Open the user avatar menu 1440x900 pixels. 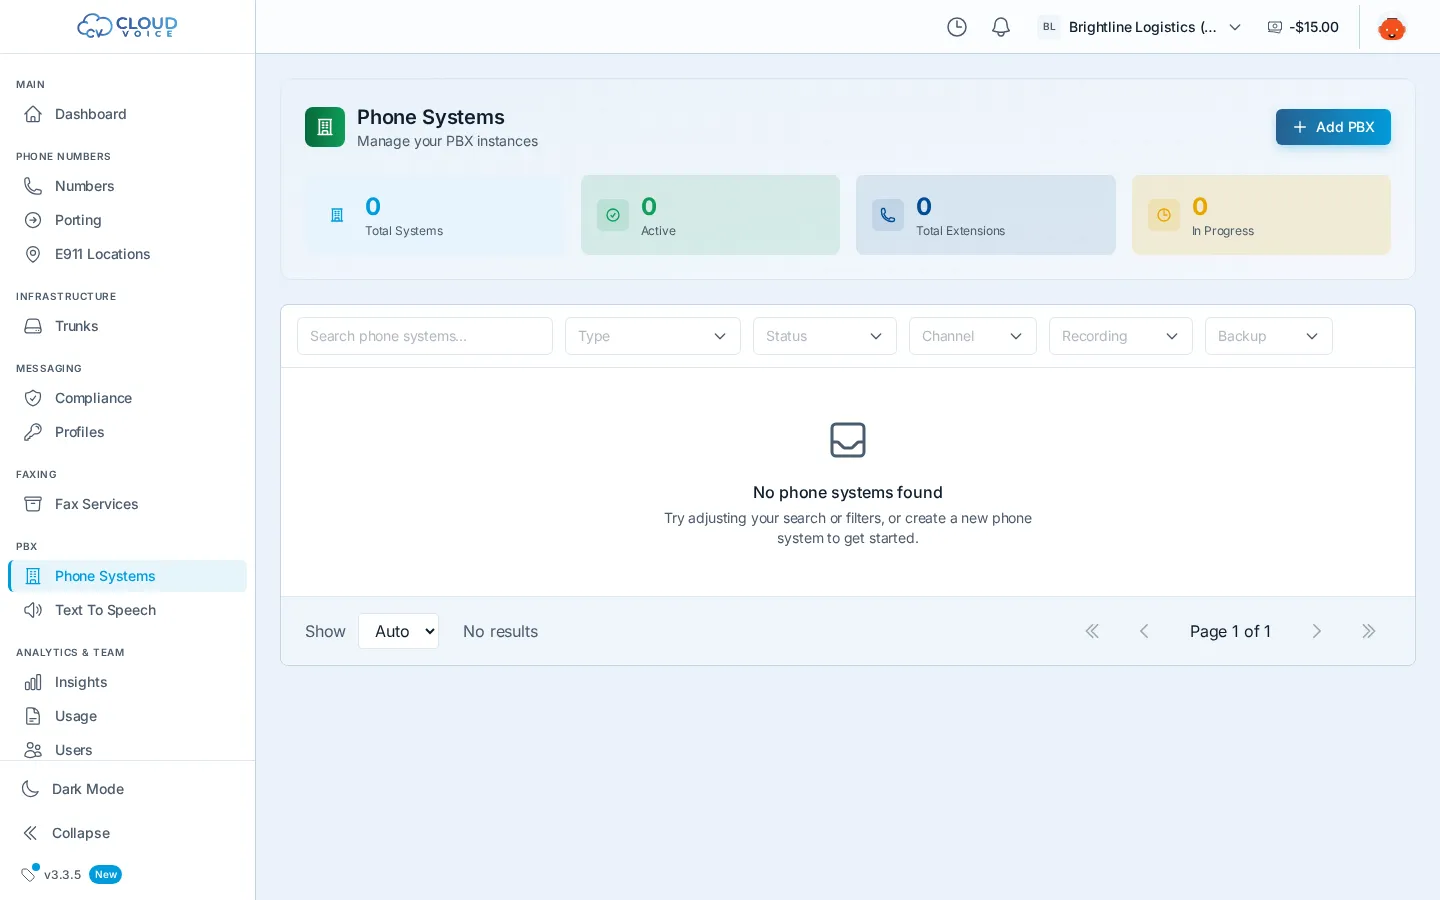[x=1392, y=27]
